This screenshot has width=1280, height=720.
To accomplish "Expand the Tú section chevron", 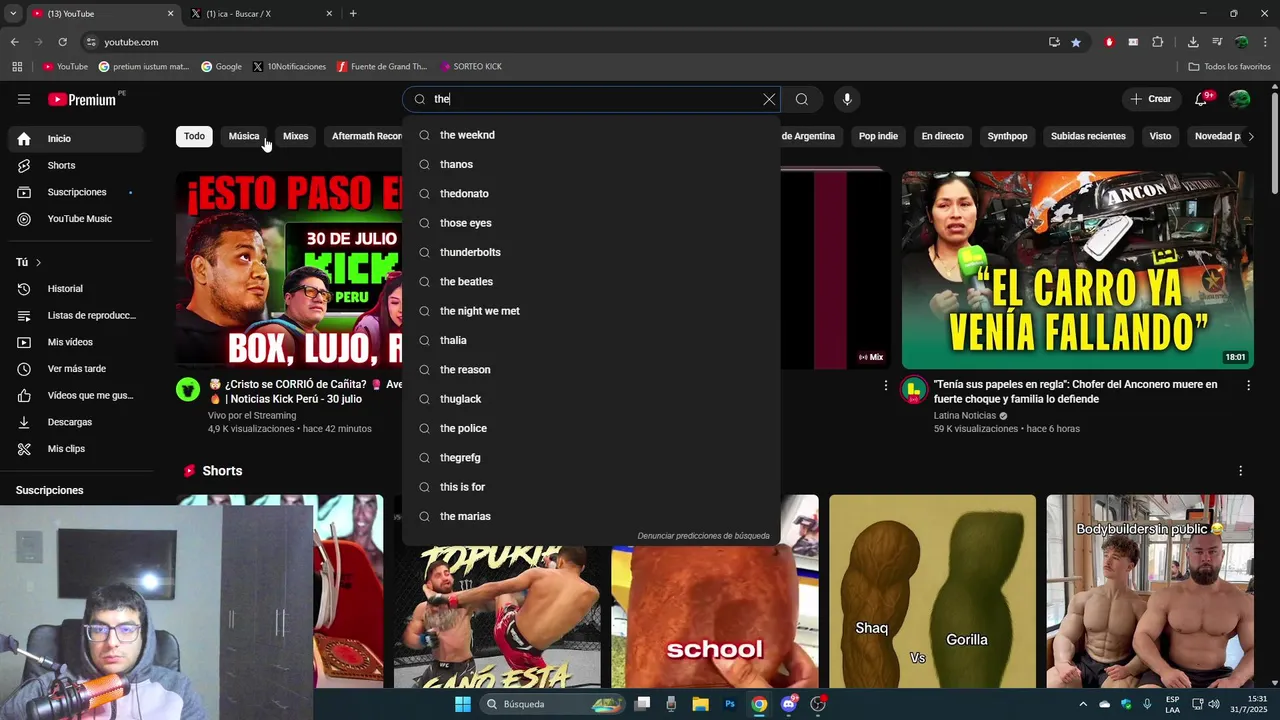I will pos(38,262).
